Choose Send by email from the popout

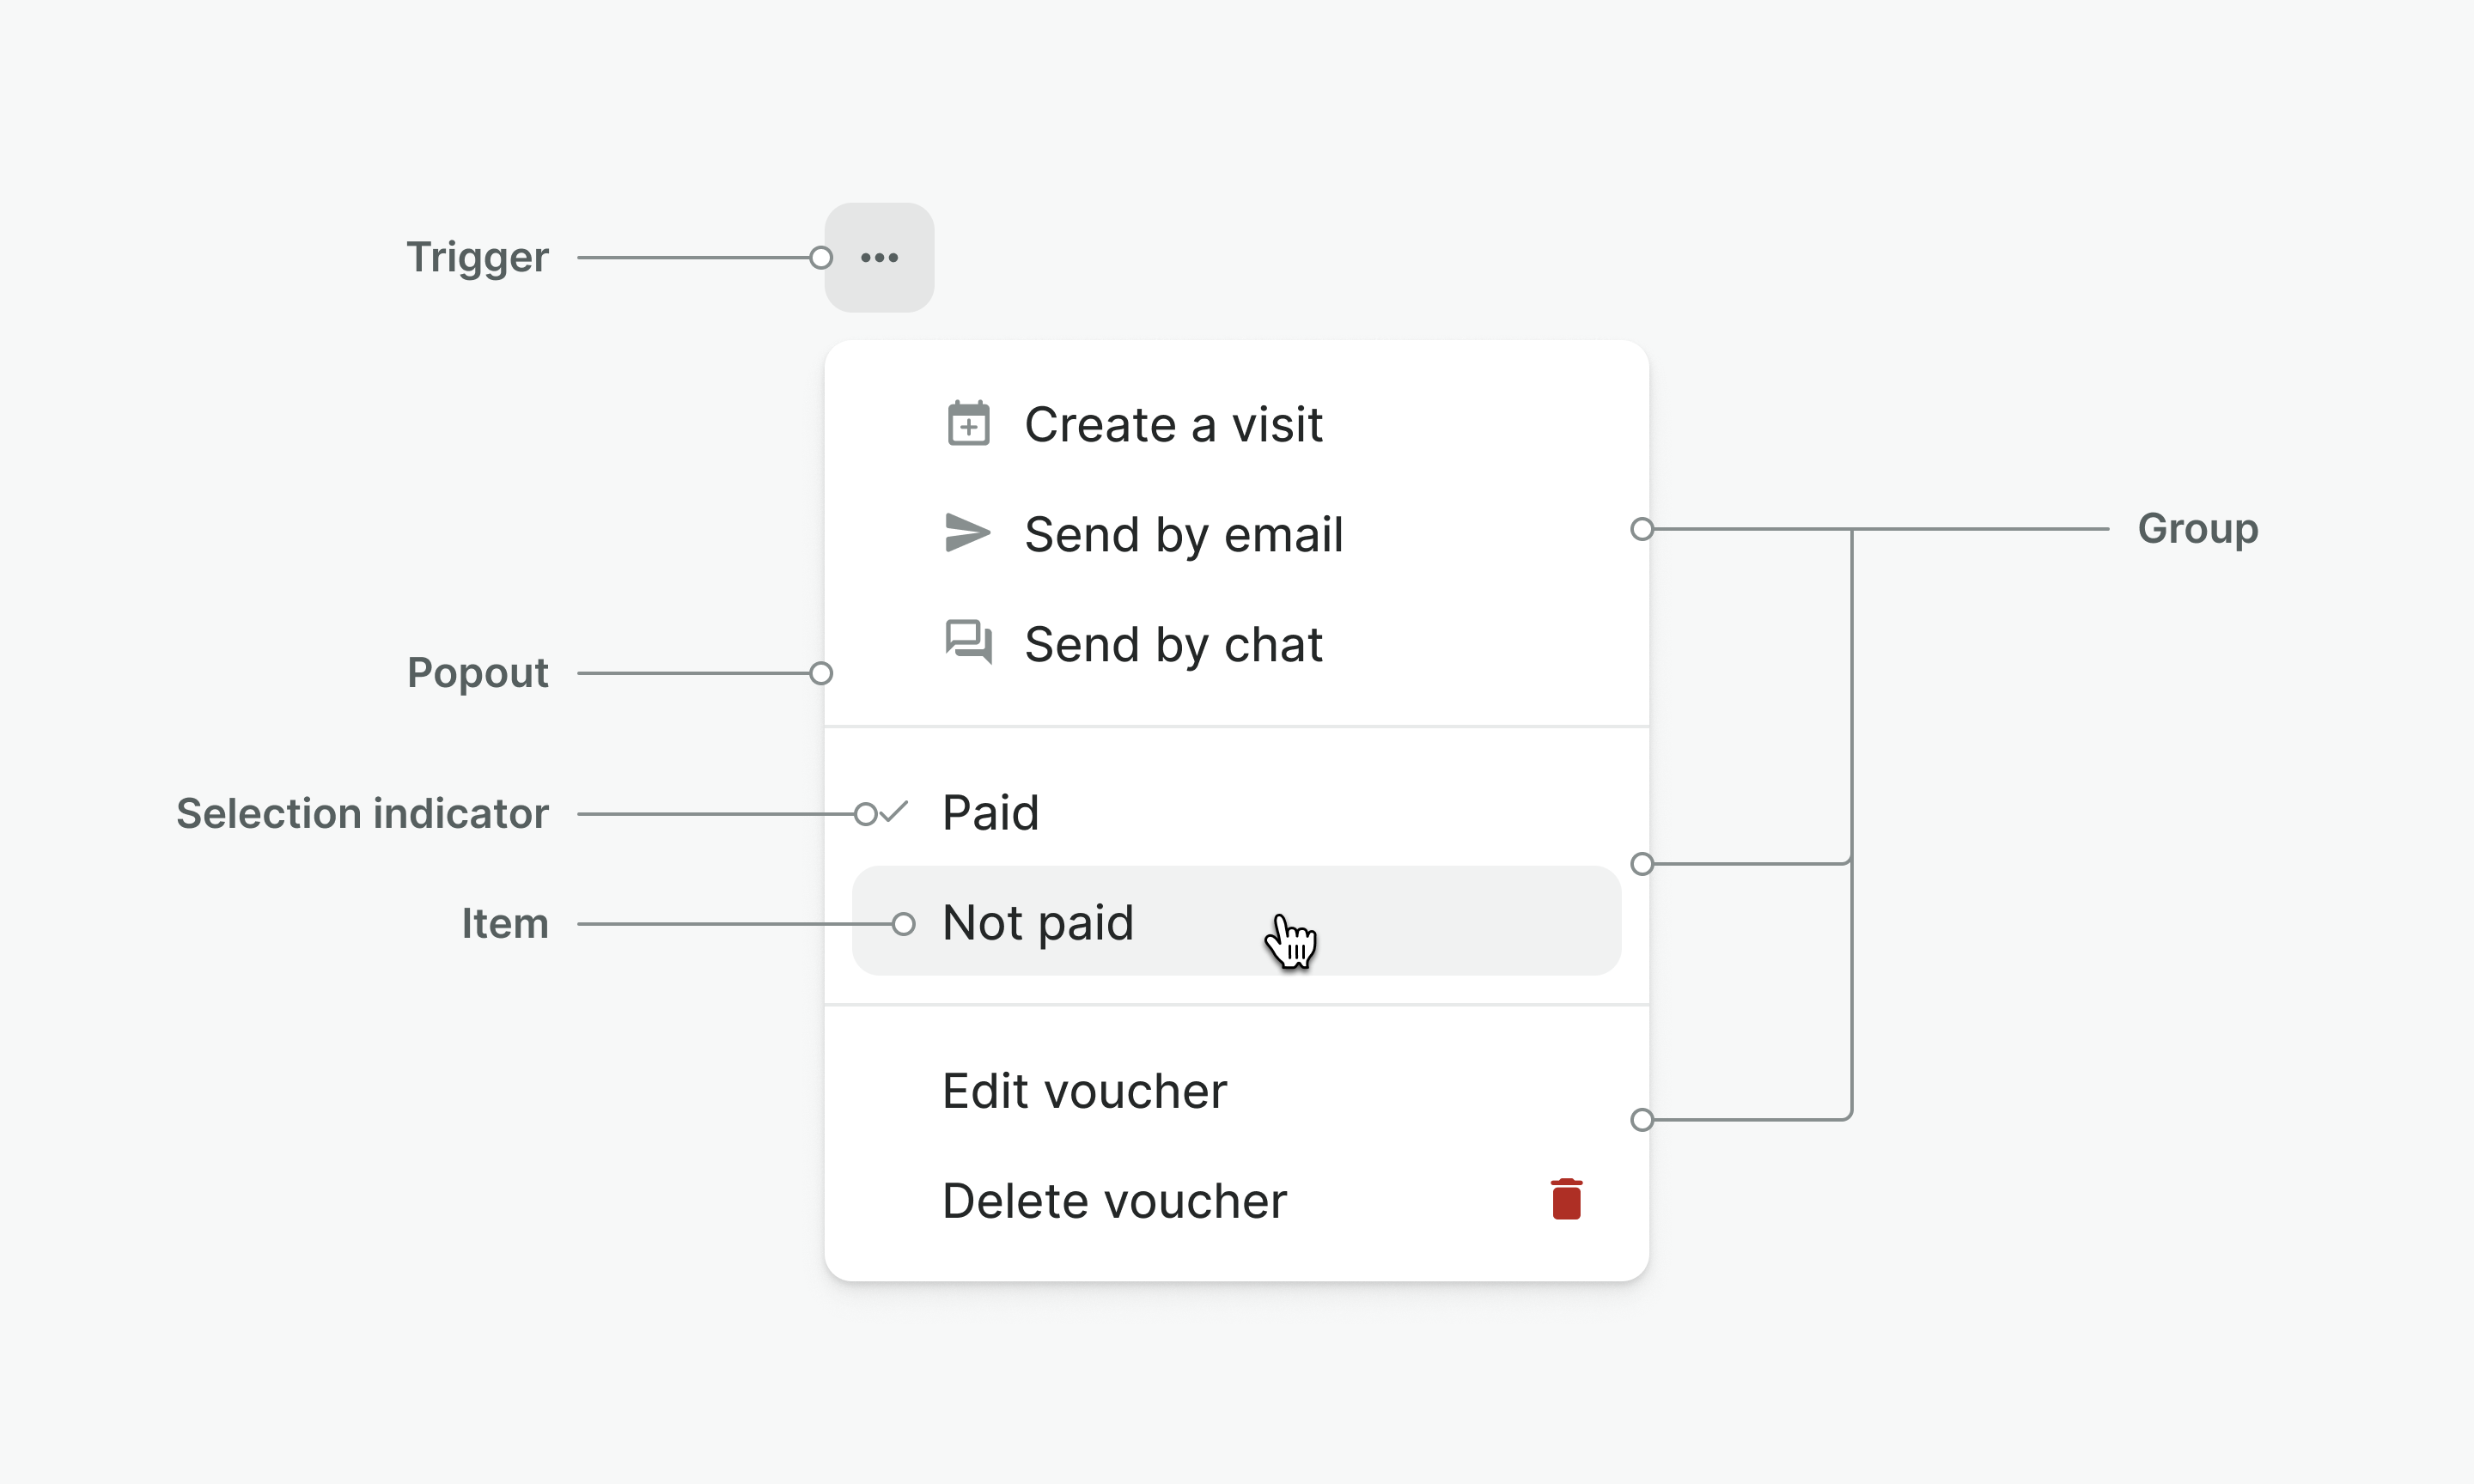pyautogui.click(x=1184, y=533)
